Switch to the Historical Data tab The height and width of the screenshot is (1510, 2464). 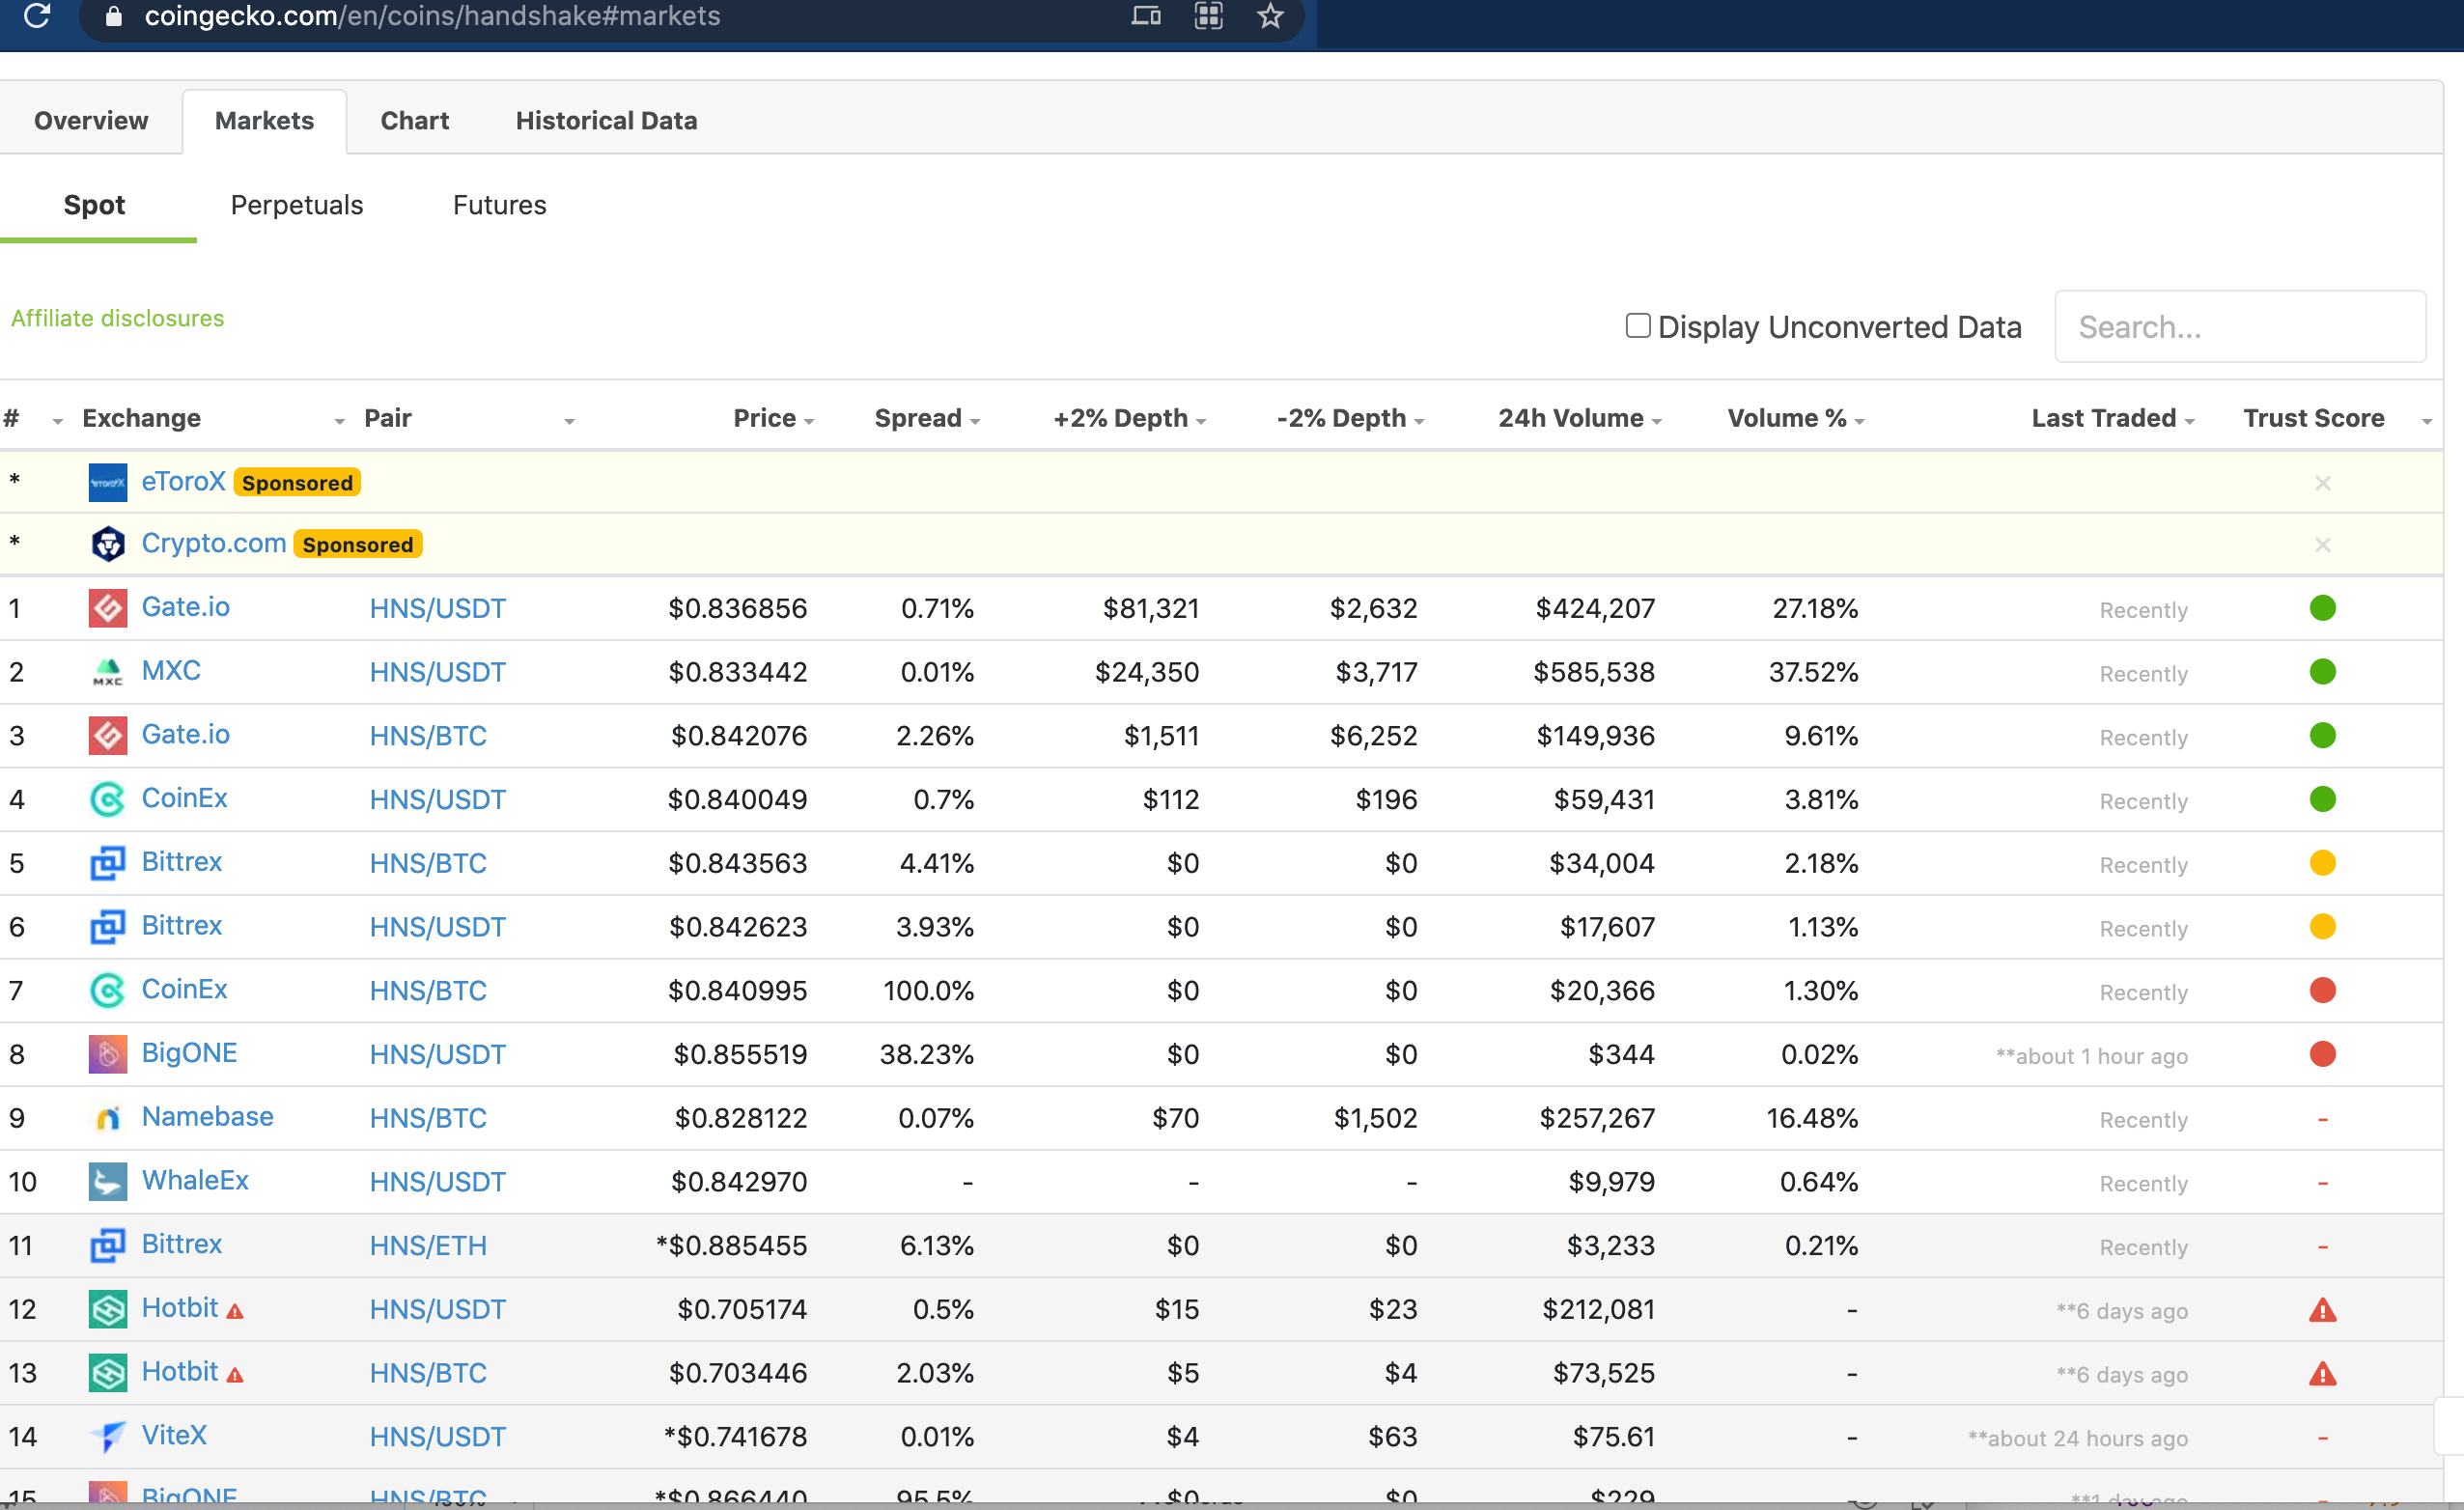click(x=606, y=121)
